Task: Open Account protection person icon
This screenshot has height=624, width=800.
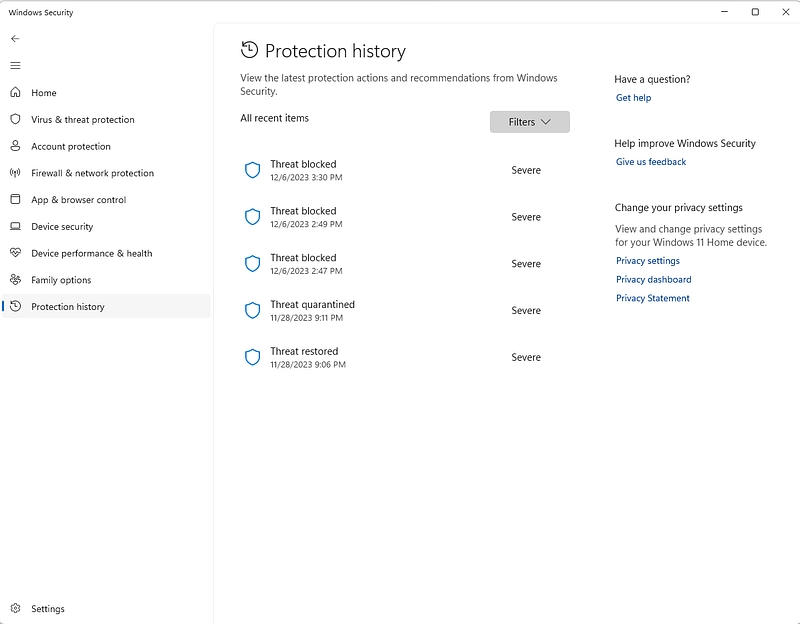Action: tap(15, 146)
